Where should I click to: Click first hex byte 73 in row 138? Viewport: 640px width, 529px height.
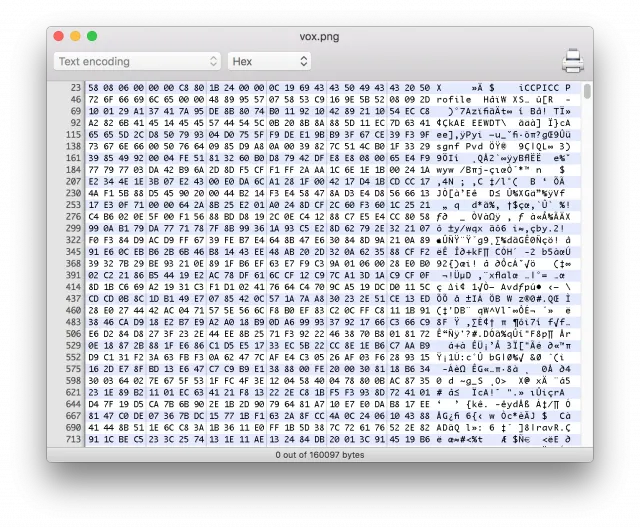click(93, 147)
